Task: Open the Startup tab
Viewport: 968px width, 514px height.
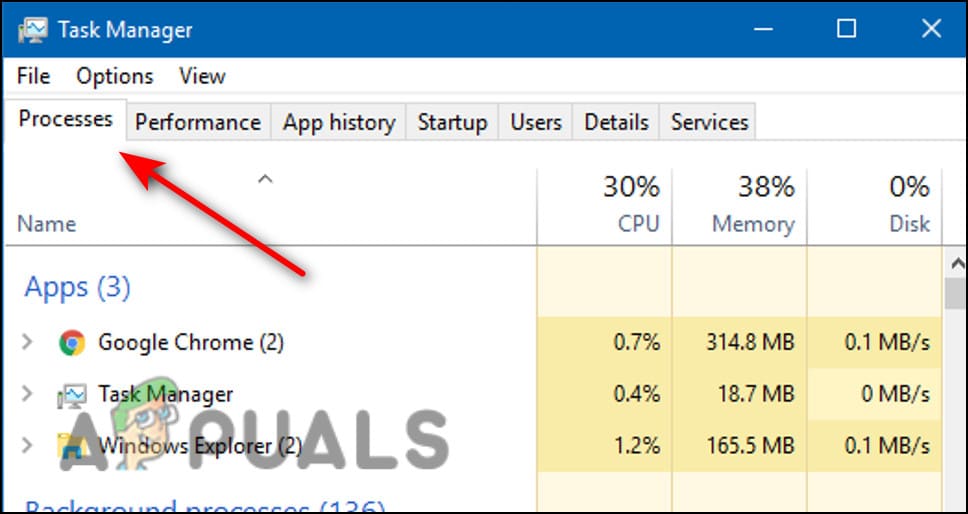Action: point(452,122)
